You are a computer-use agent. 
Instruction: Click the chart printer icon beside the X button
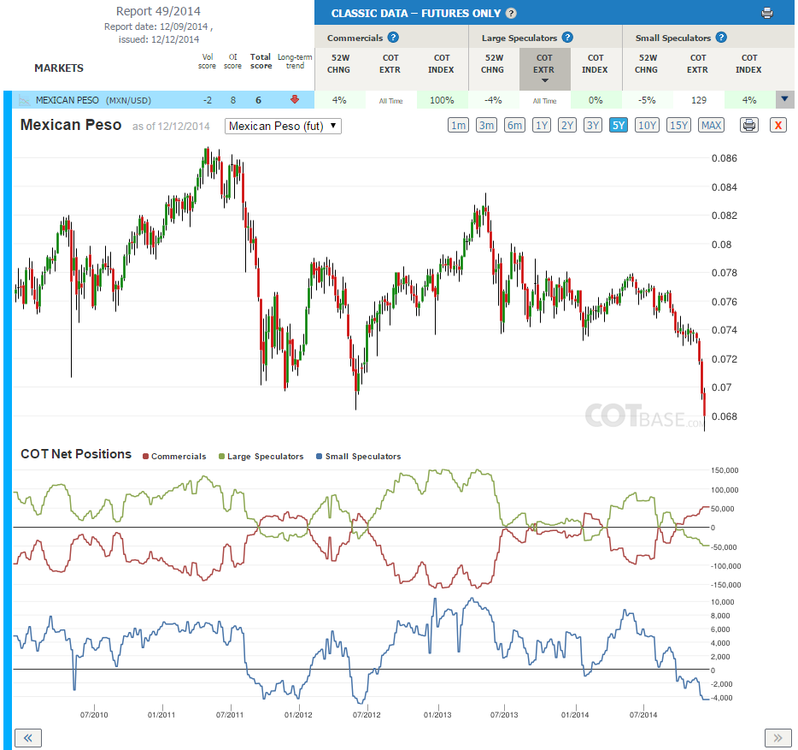[x=749, y=125]
